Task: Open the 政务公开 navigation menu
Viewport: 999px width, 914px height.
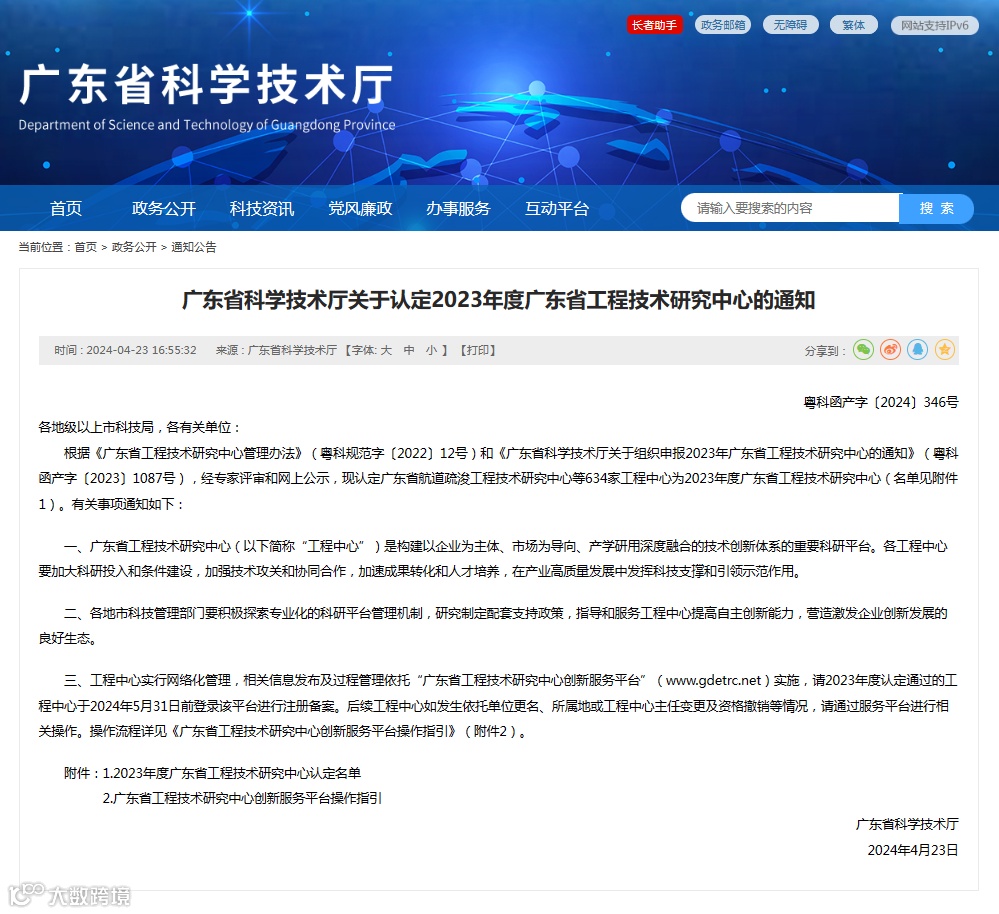Action: coord(164,208)
